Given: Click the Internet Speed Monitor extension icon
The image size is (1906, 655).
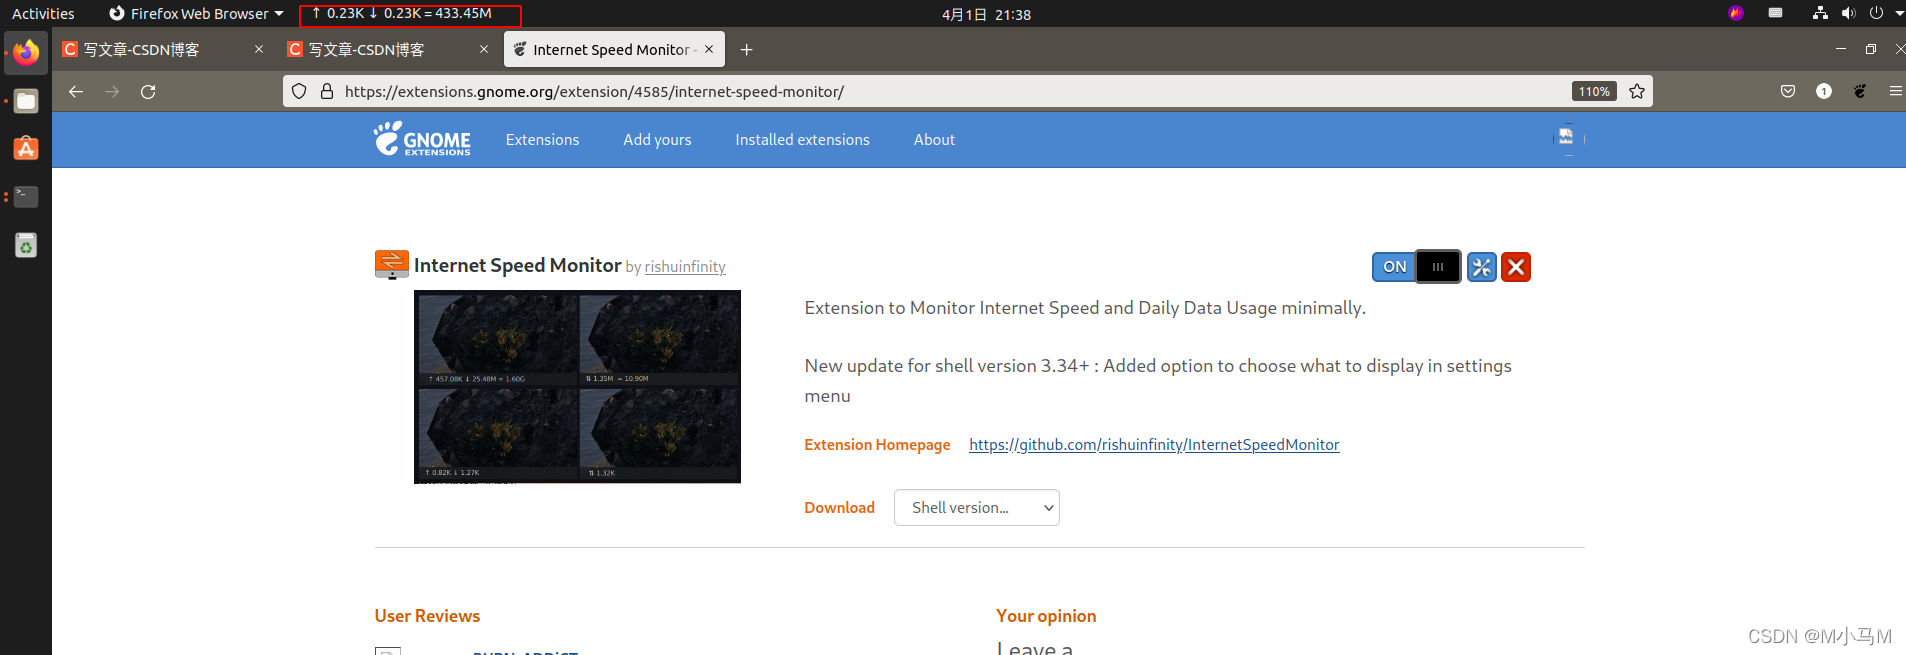Looking at the screenshot, I should (391, 265).
